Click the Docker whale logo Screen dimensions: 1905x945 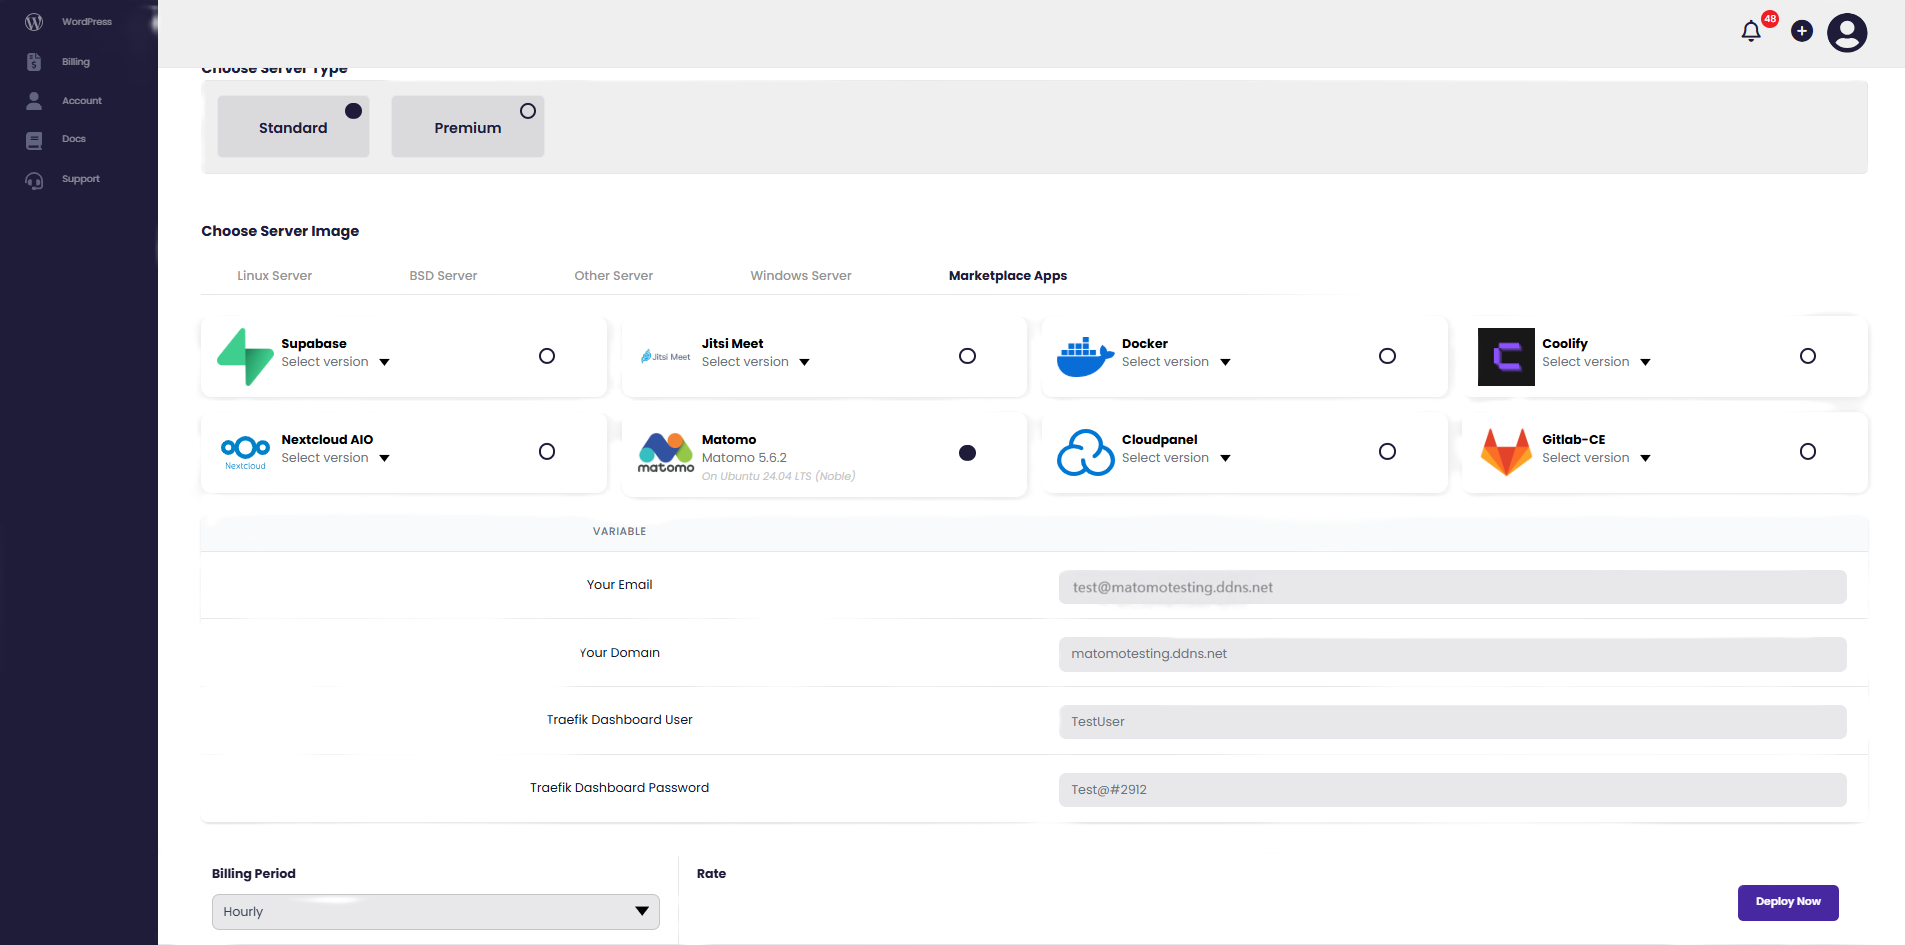point(1085,356)
